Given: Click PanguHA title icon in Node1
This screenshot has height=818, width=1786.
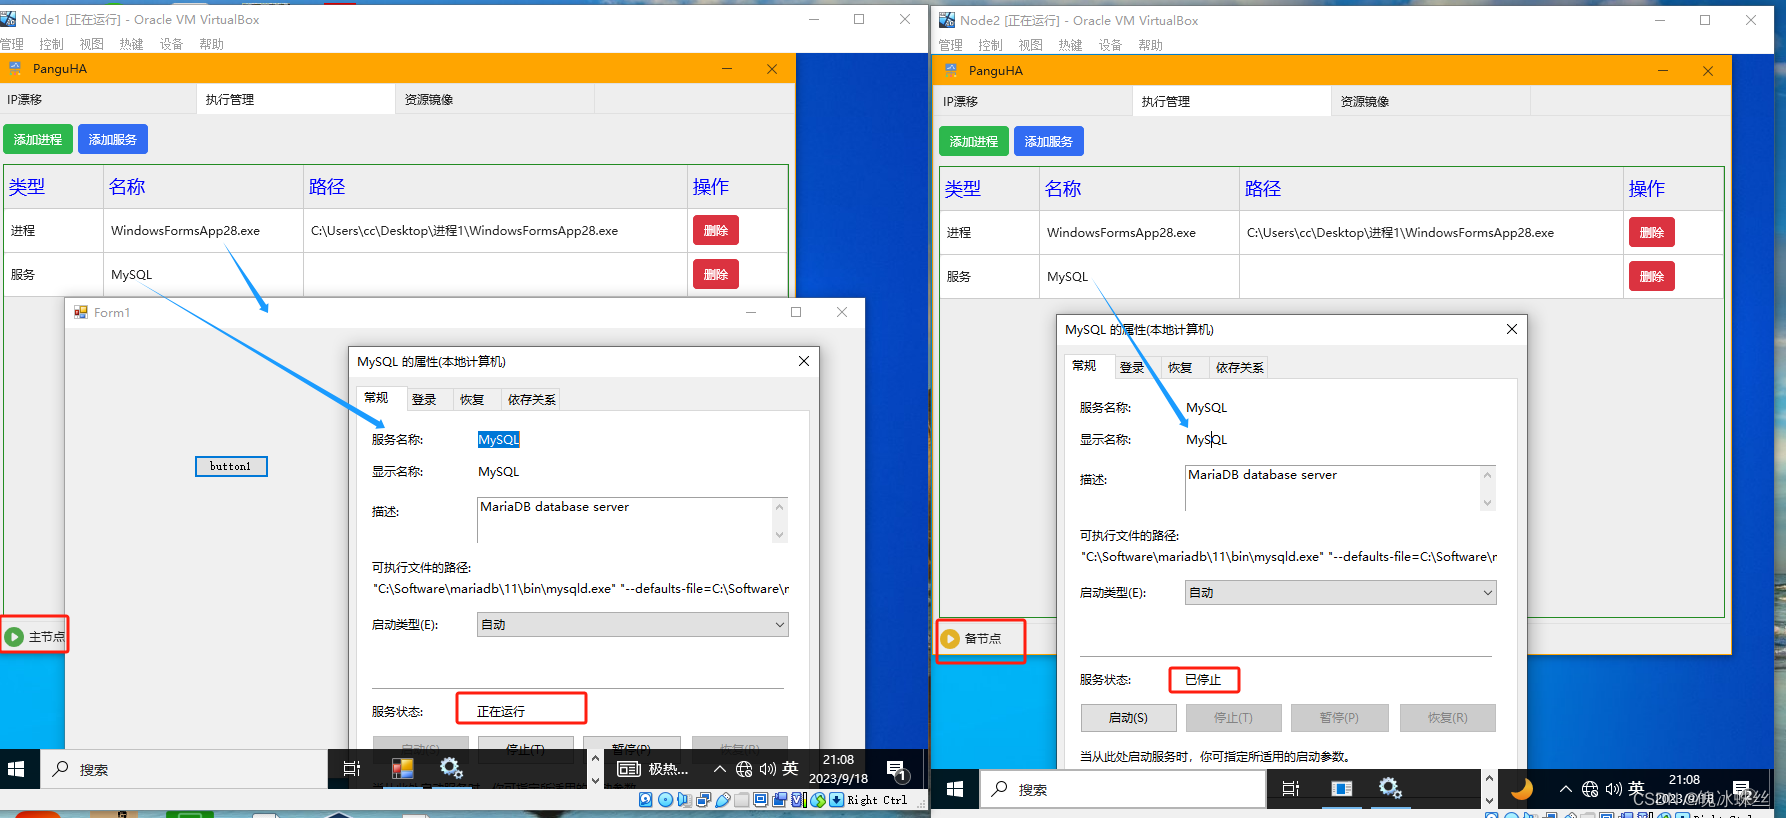Looking at the screenshot, I should [x=15, y=68].
